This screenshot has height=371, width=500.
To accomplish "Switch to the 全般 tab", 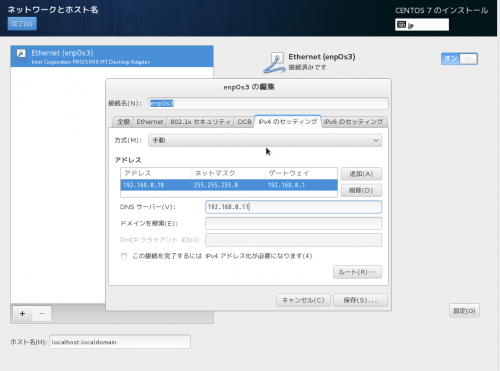I will pos(123,122).
